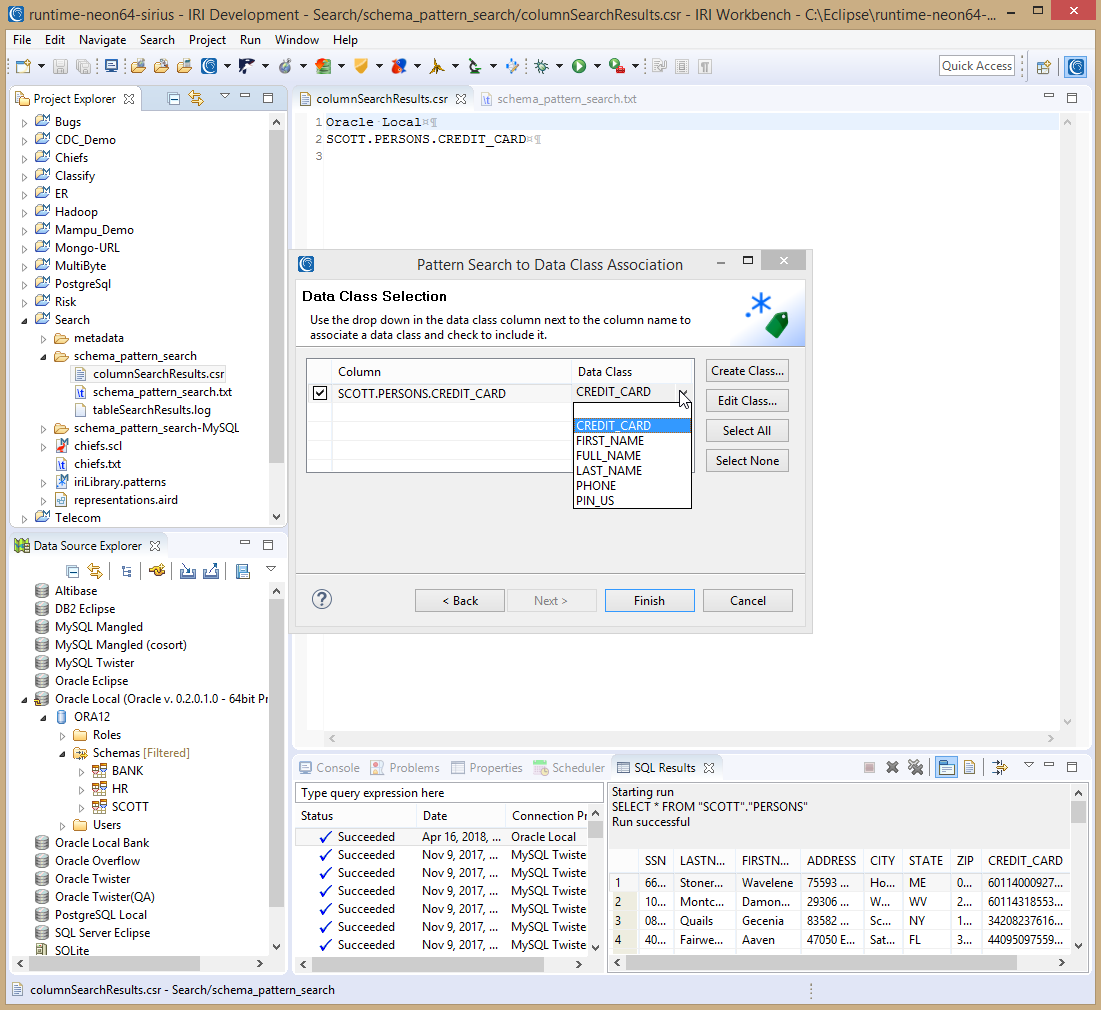Image resolution: width=1101 pixels, height=1010 pixels.
Task: Click the New wizard toolbar icon
Action: pyautogui.click(x=23, y=66)
